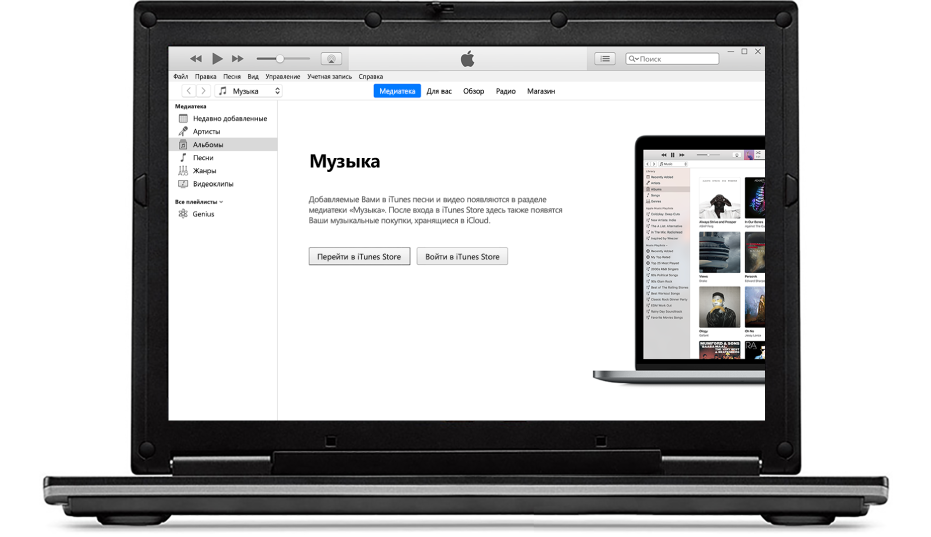Click the rewind previous track button
The height and width of the screenshot is (537, 931).
coord(195,59)
